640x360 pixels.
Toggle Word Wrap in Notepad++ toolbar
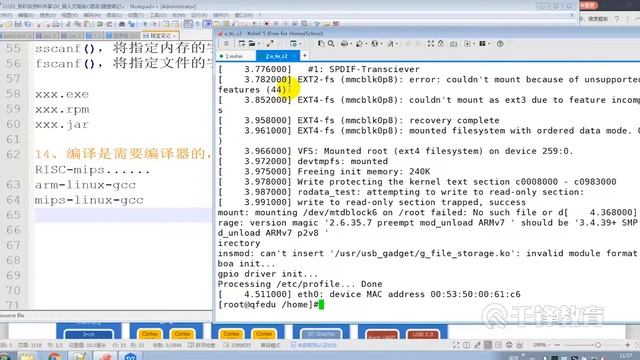coord(188,24)
